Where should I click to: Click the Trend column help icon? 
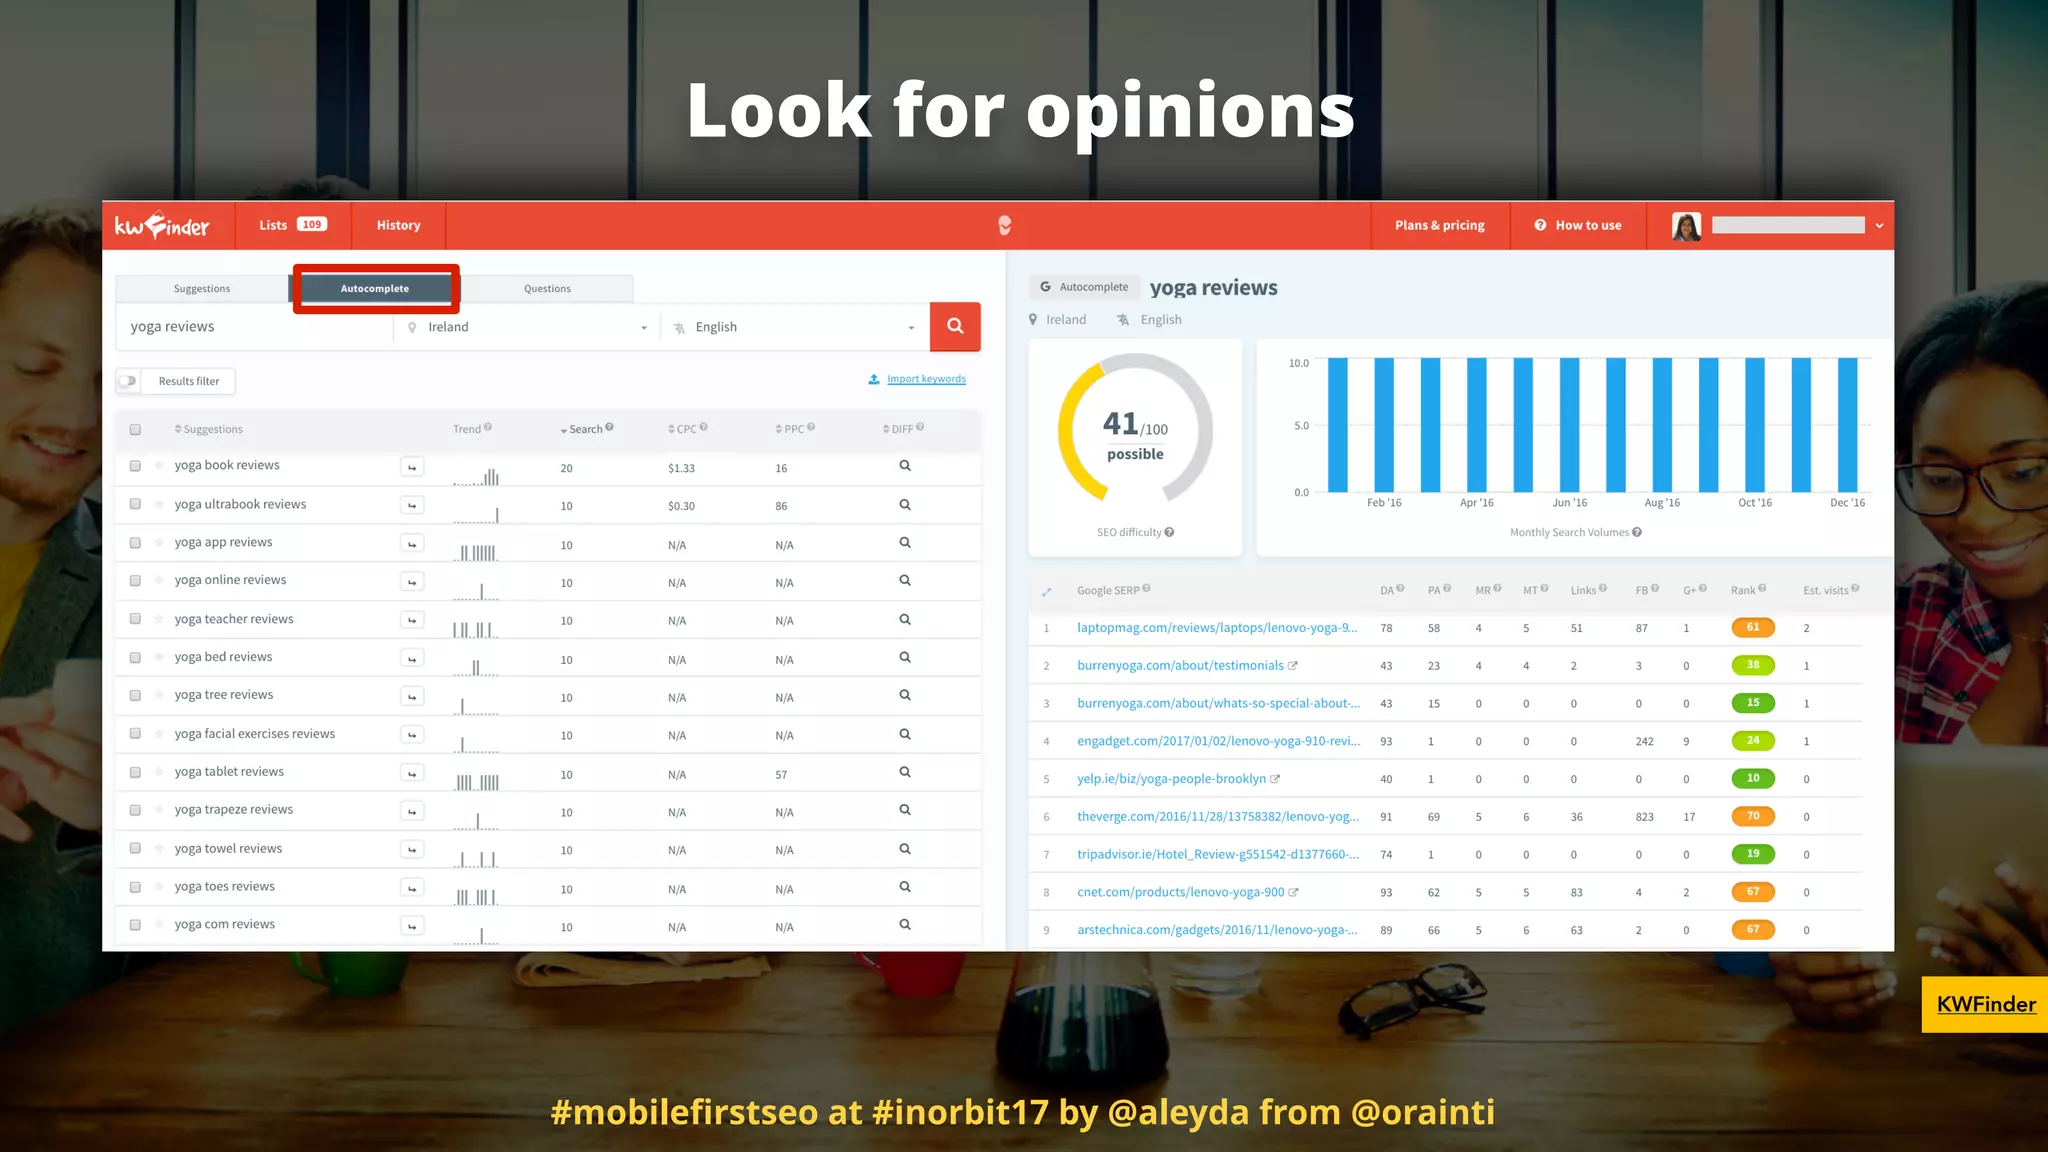(x=488, y=427)
